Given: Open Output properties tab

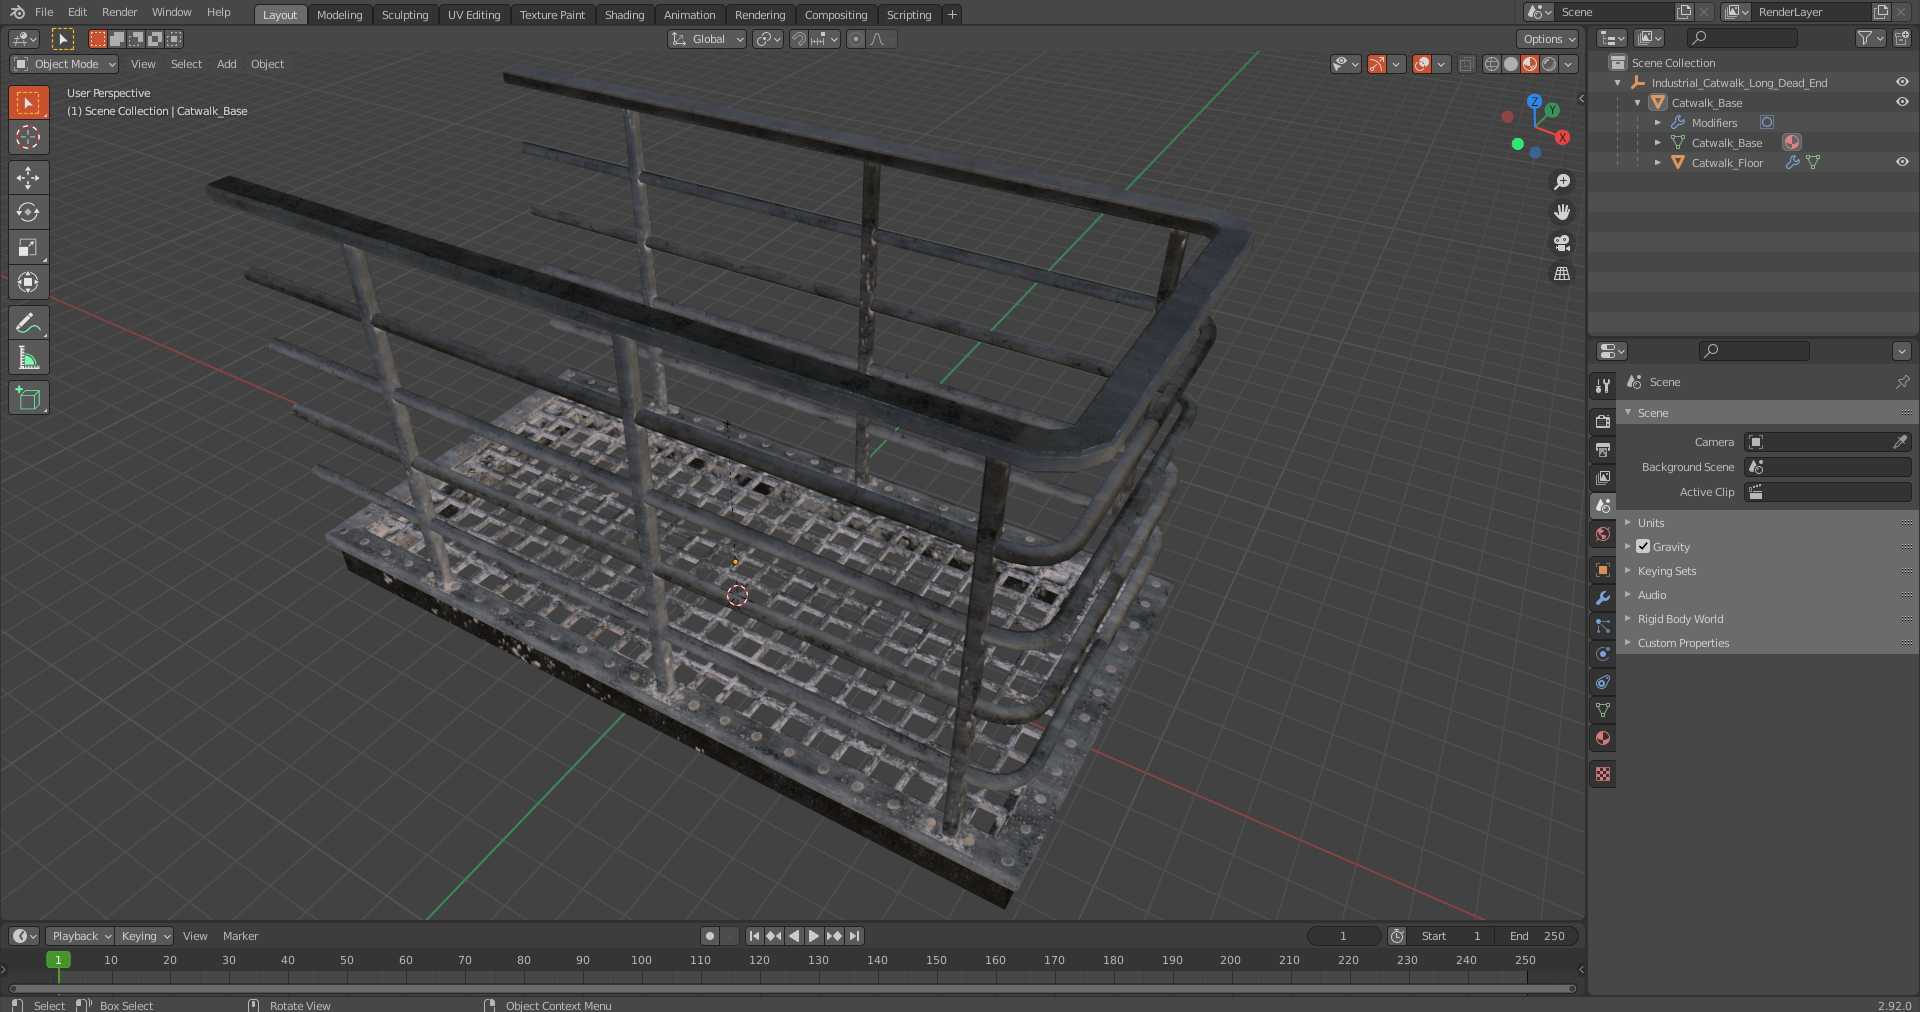Looking at the screenshot, I should [x=1603, y=450].
